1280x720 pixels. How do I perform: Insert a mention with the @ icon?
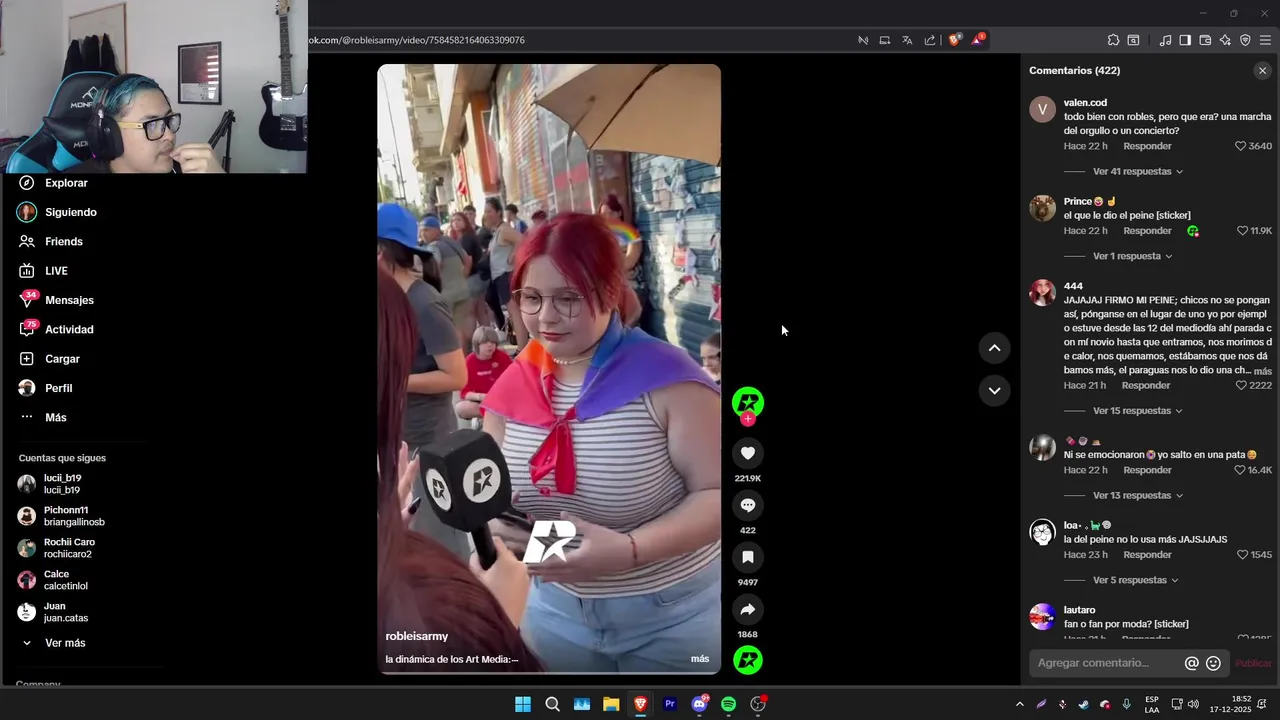click(1191, 663)
